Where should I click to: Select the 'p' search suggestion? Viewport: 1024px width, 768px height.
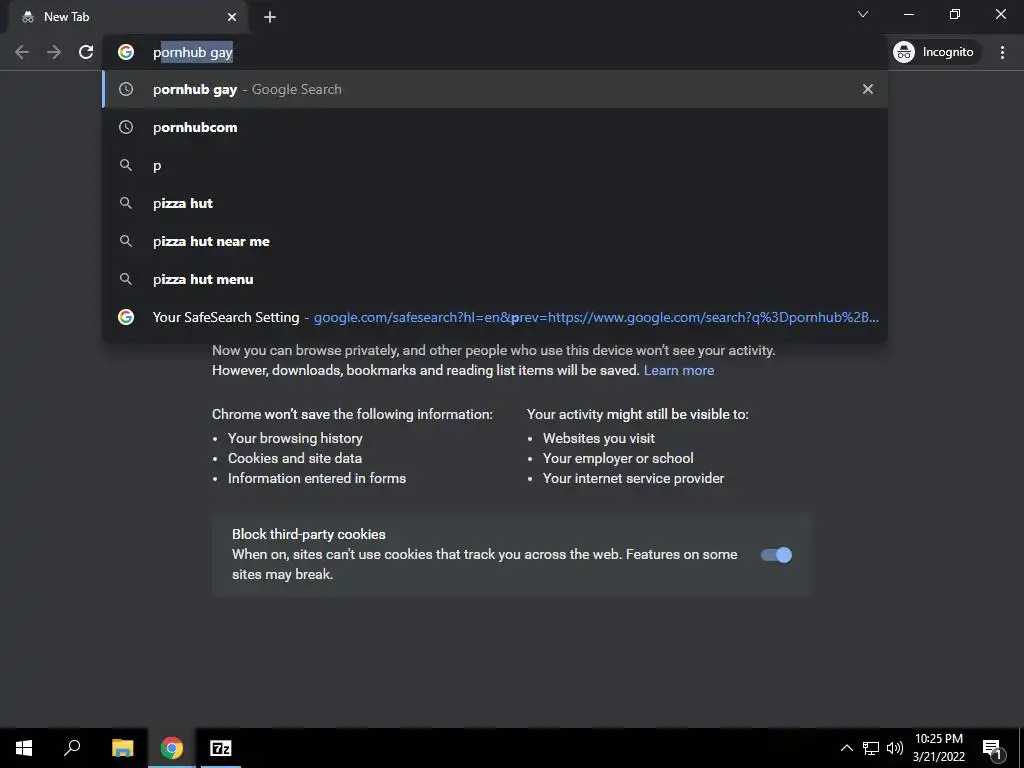(x=495, y=165)
